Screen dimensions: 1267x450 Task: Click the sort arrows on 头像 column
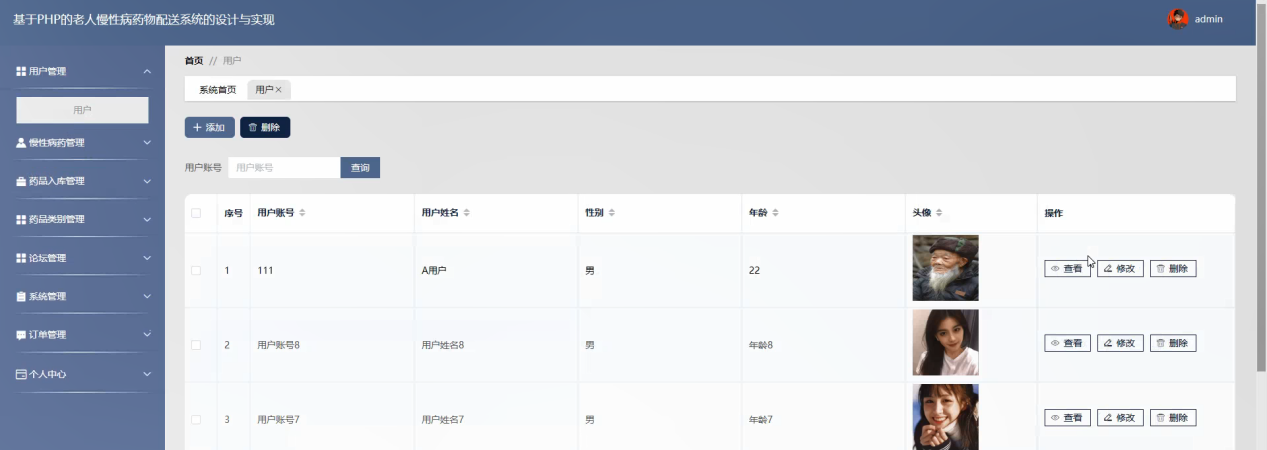tap(939, 213)
